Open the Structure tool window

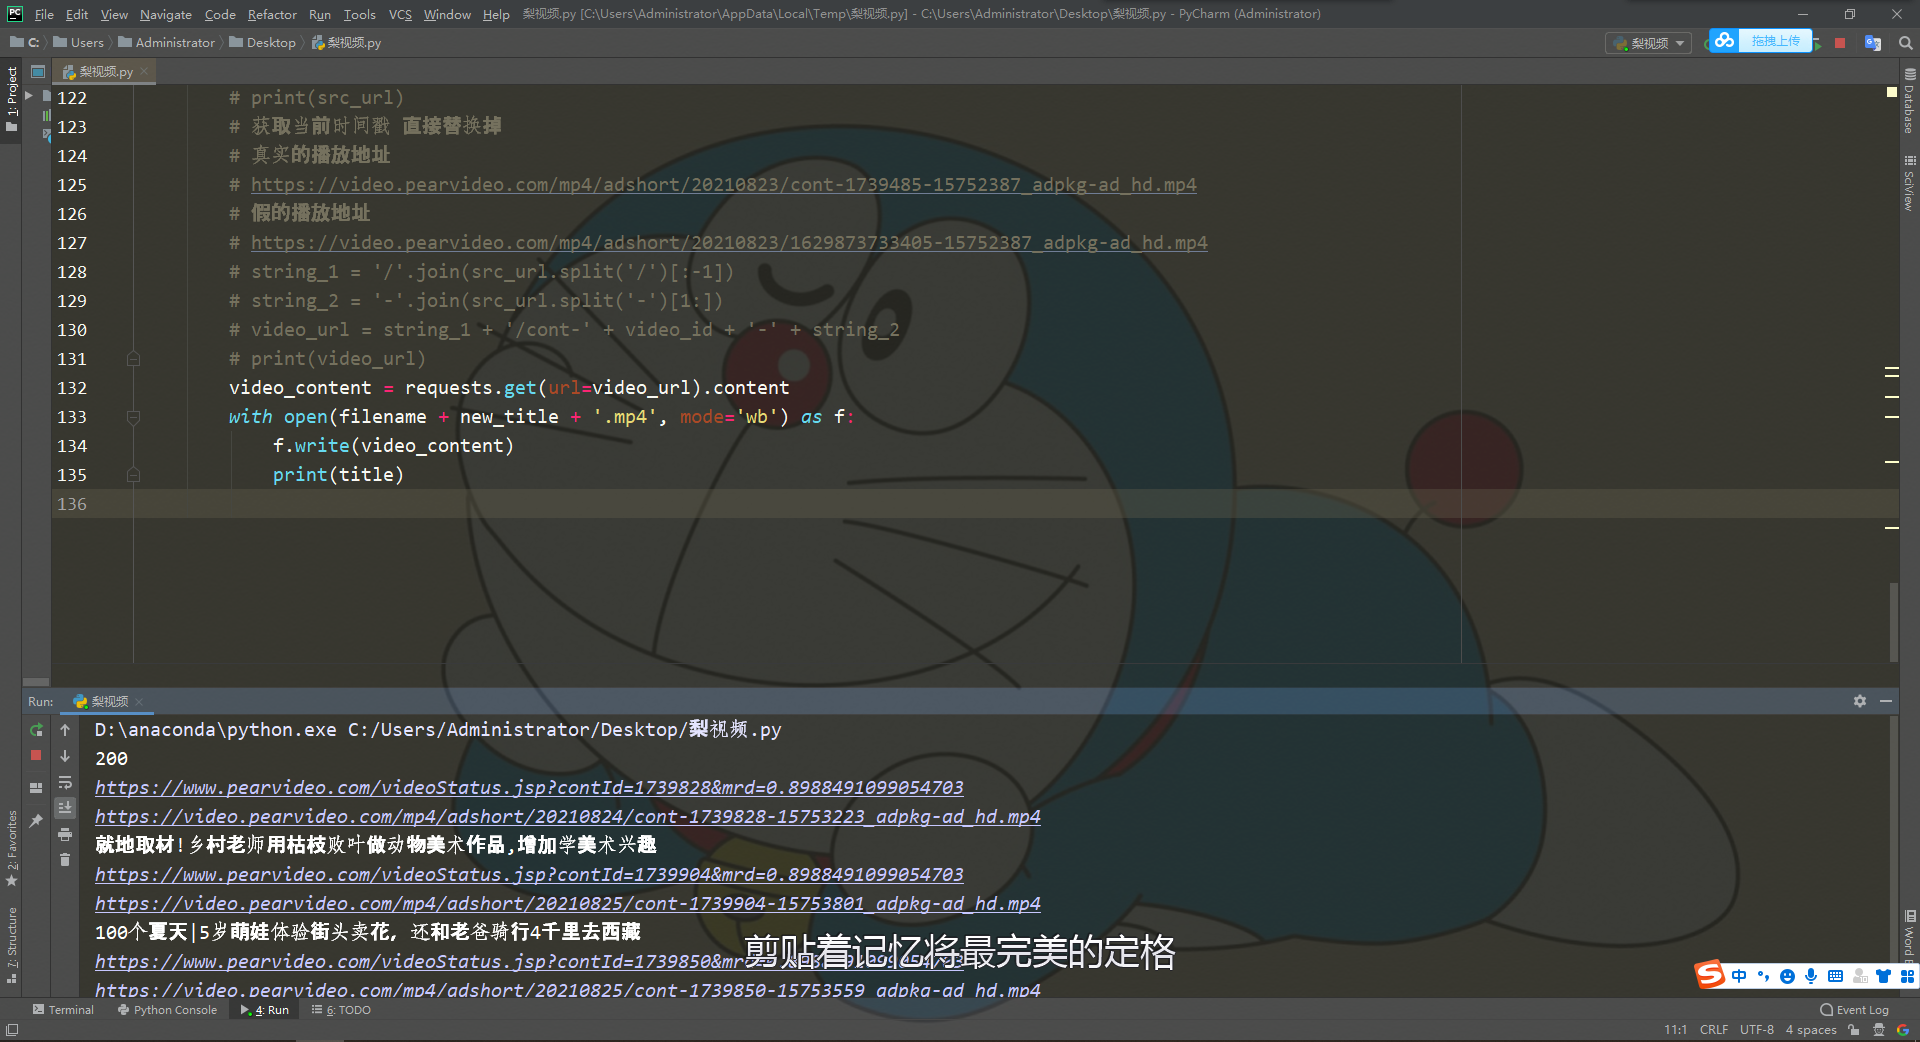[x=11, y=946]
